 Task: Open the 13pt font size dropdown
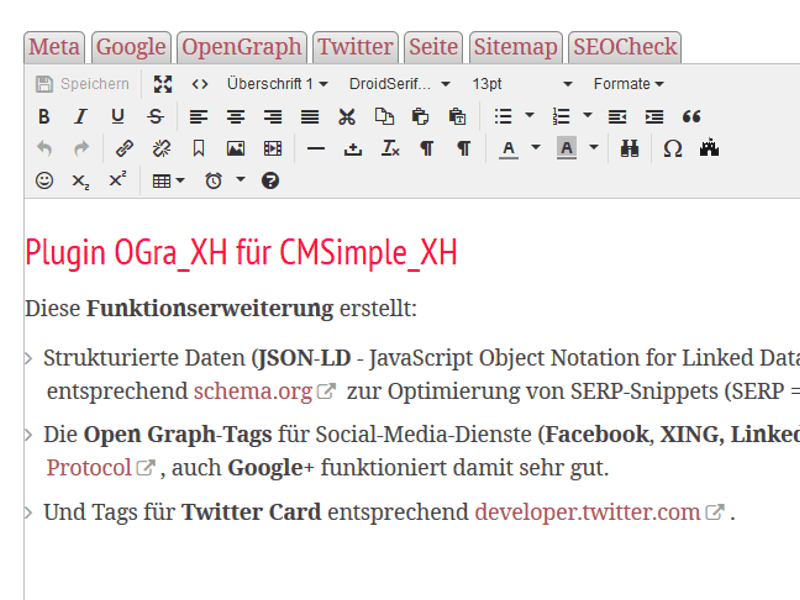[x=522, y=84]
